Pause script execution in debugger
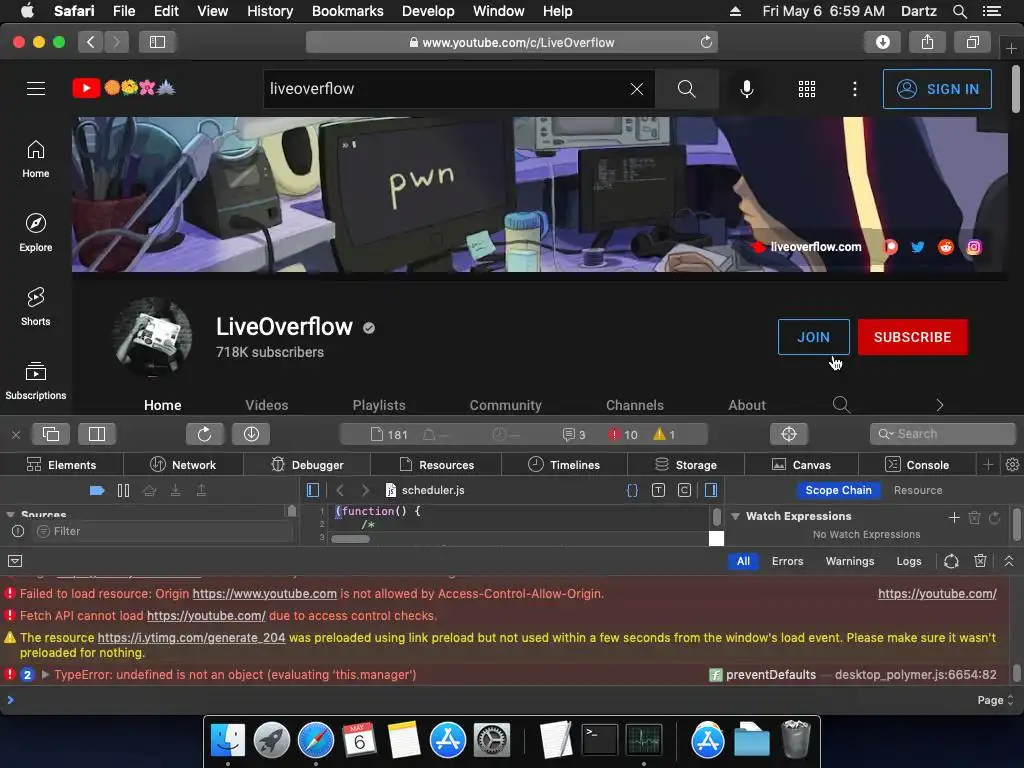The height and width of the screenshot is (768, 1024). coord(123,490)
